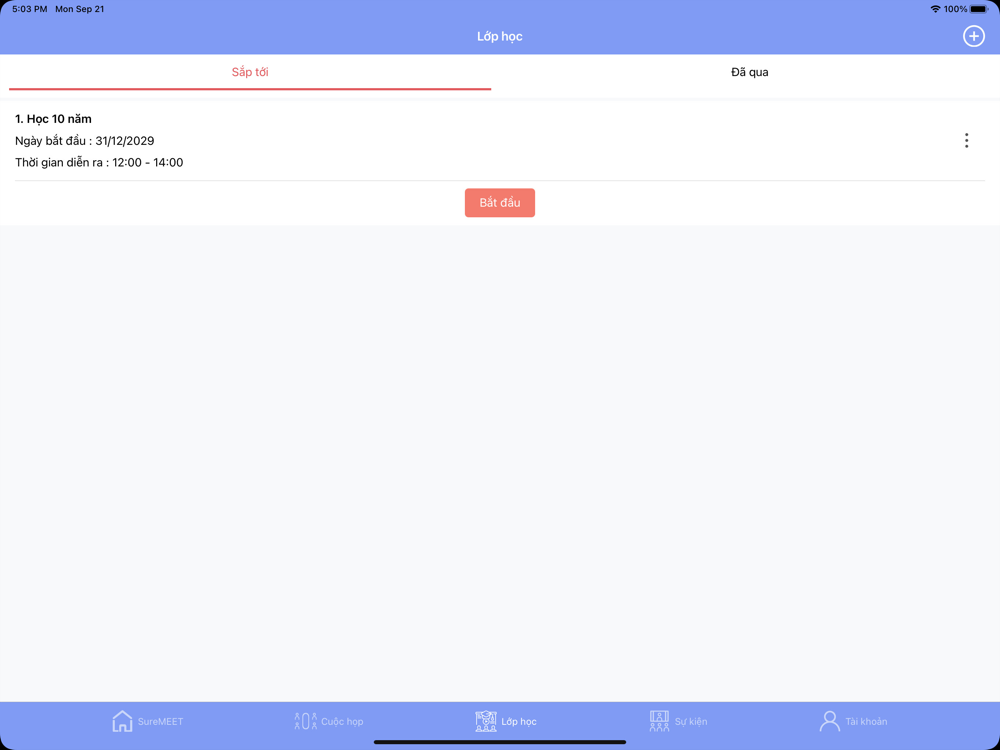Open the Tài khoản account person icon
1000x750 pixels.
(830, 721)
